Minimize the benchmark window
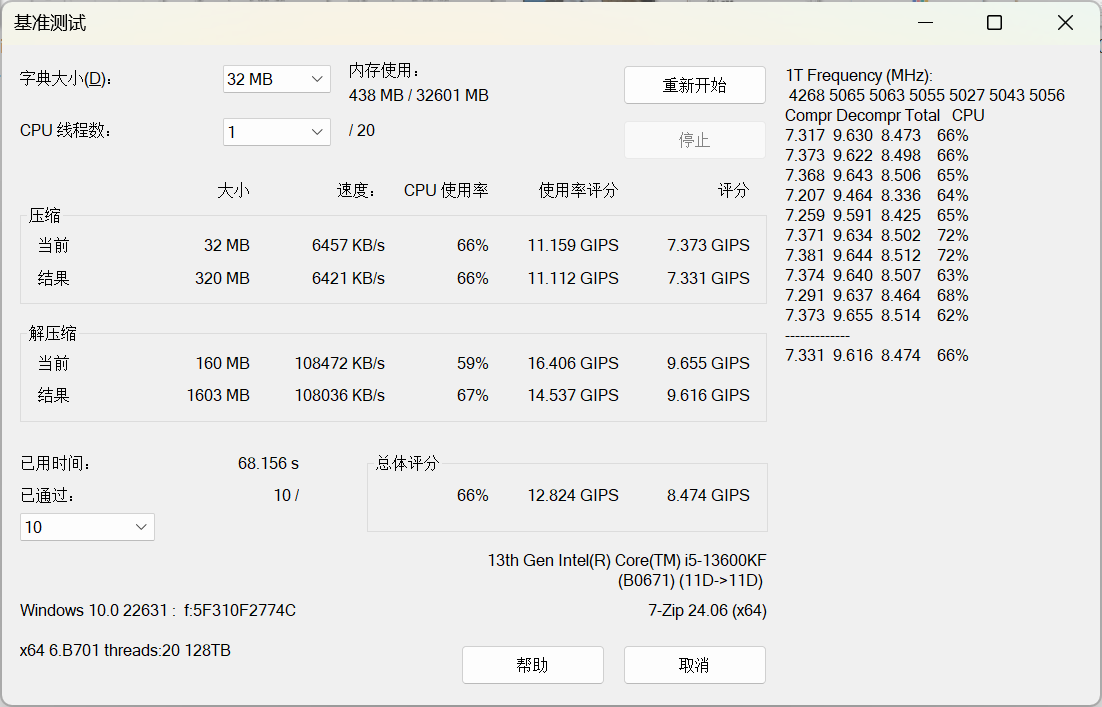Viewport: 1102px width, 707px height. [x=926, y=22]
